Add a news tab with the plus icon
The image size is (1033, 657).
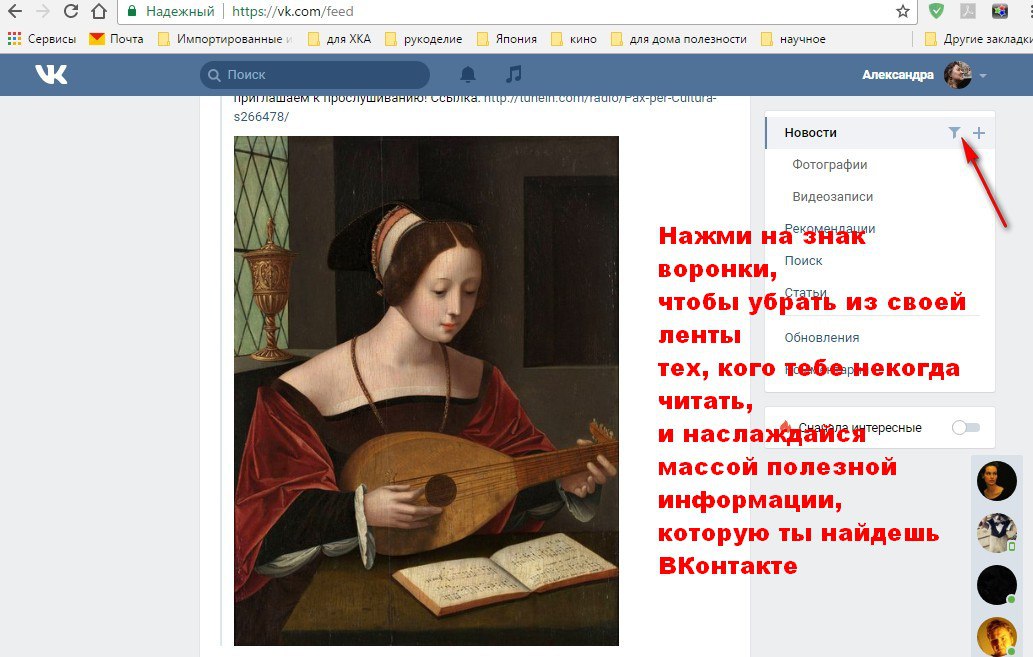(979, 133)
